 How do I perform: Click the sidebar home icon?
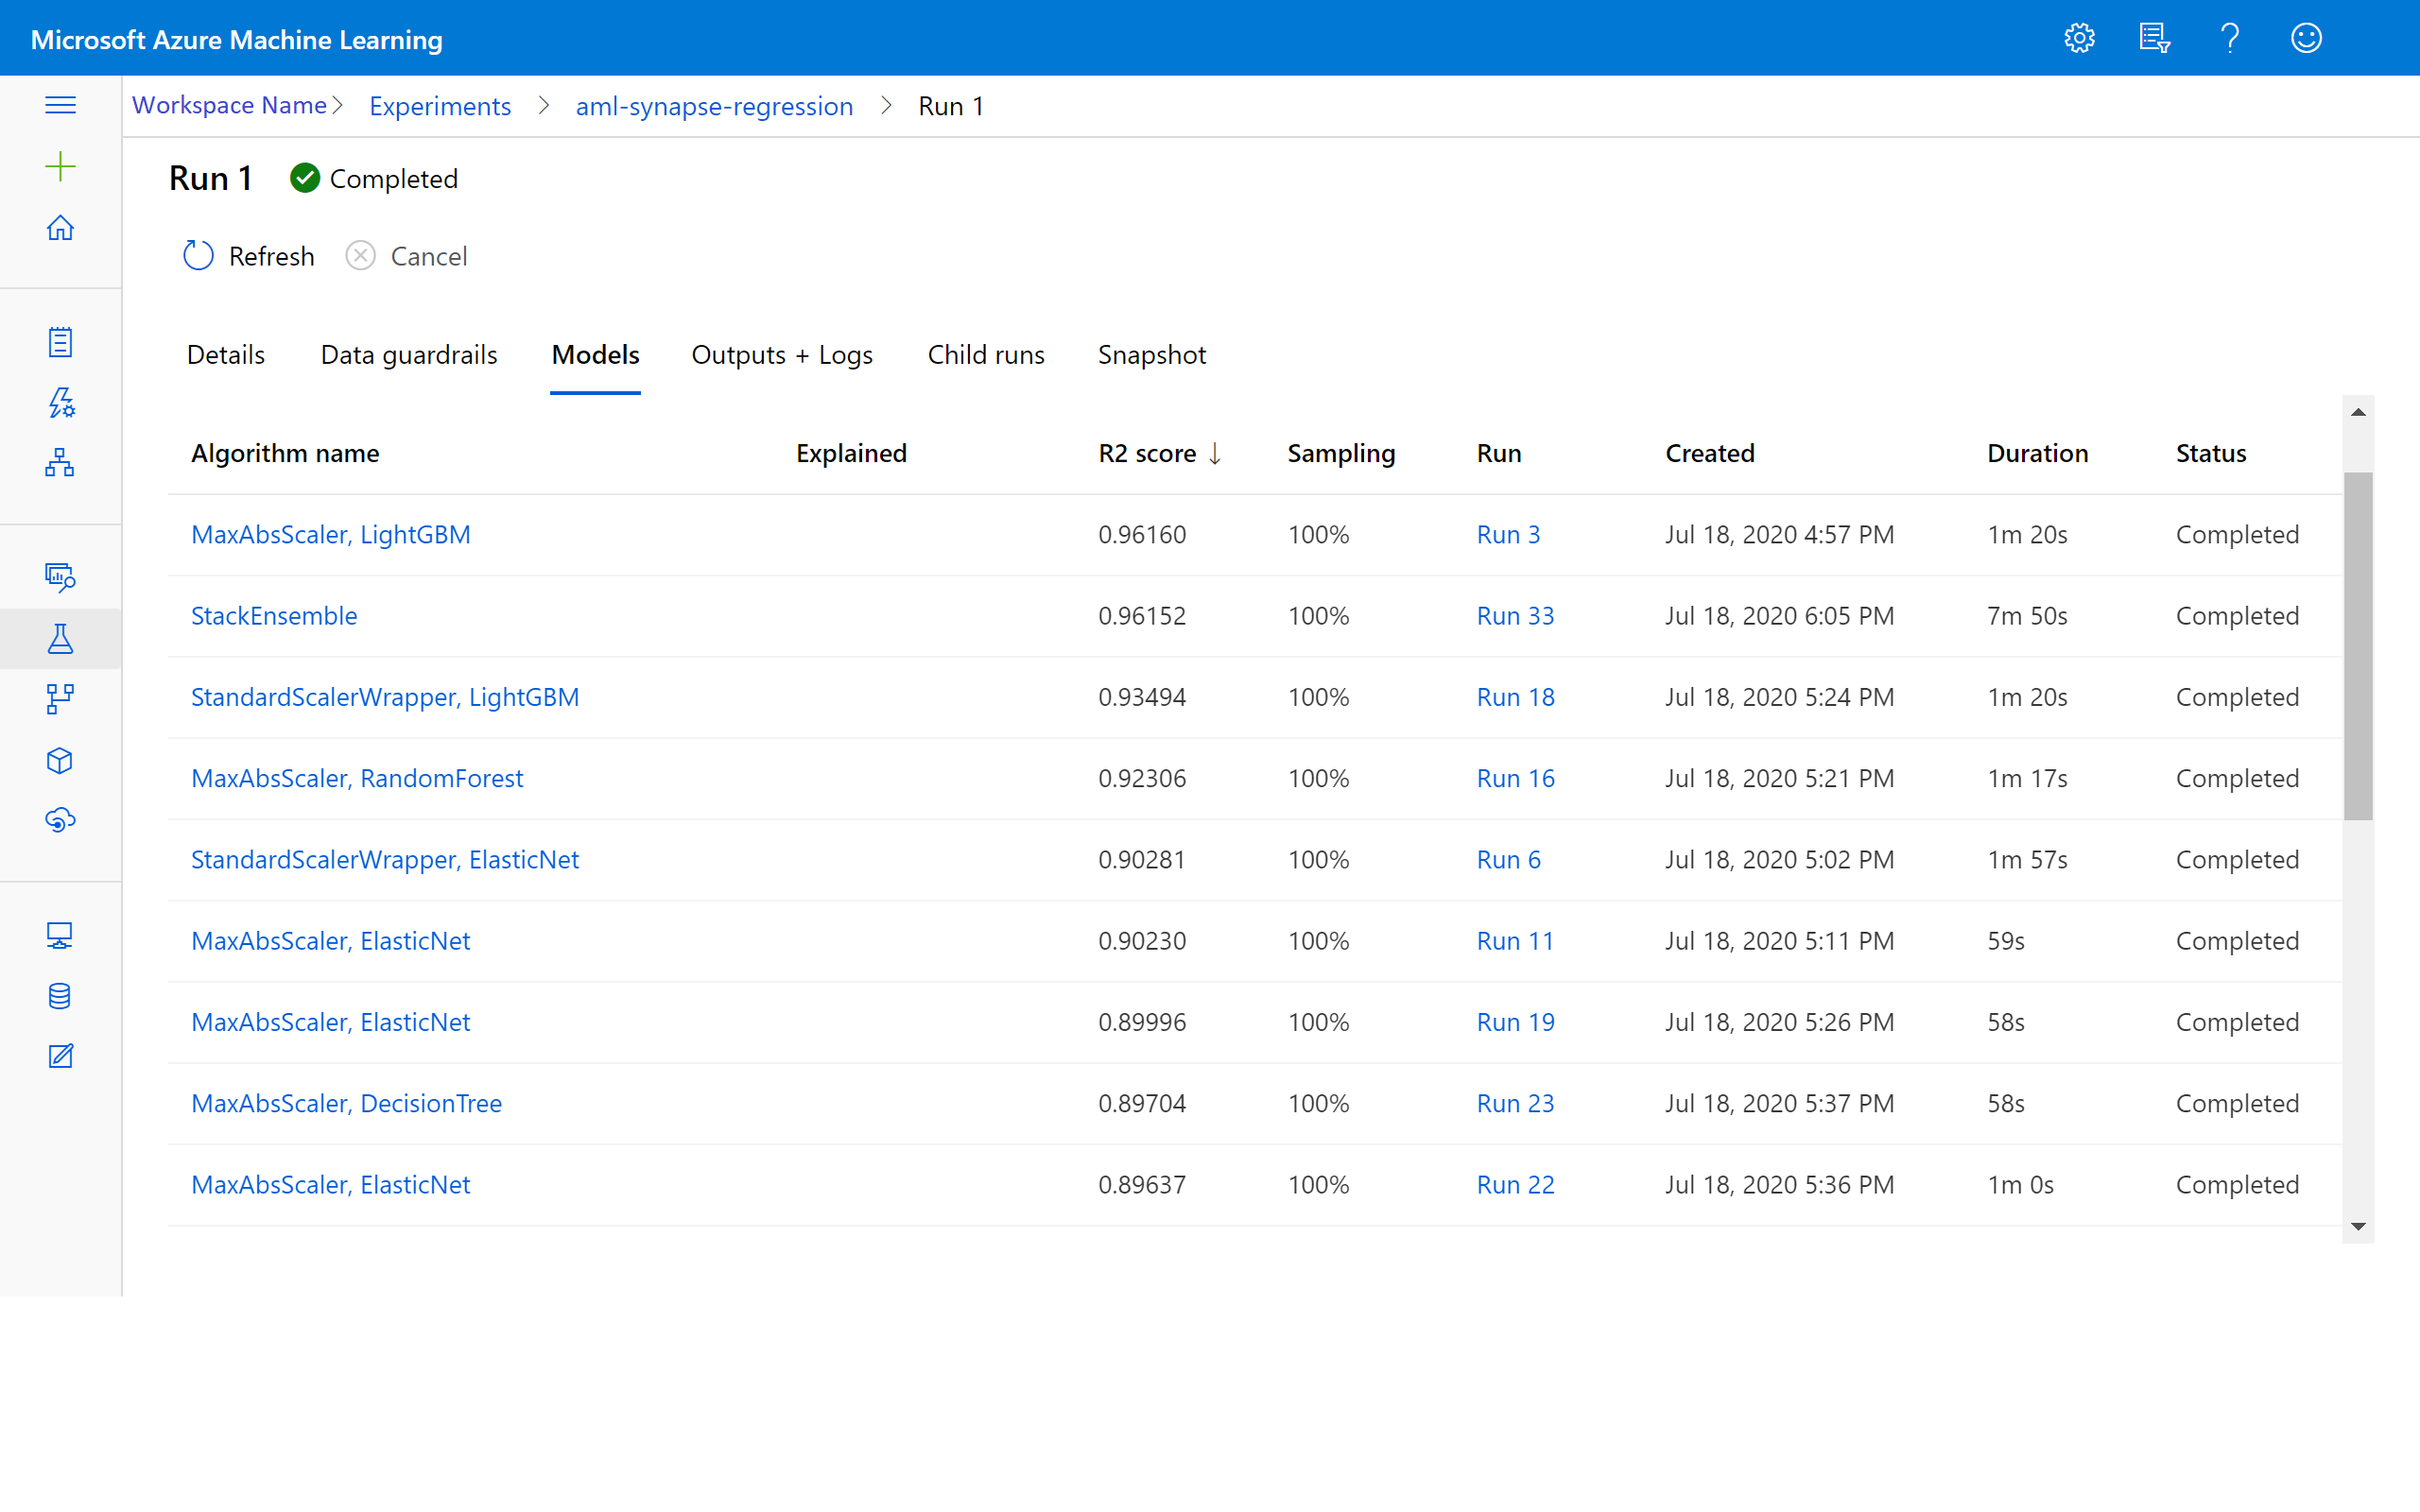point(60,227)
